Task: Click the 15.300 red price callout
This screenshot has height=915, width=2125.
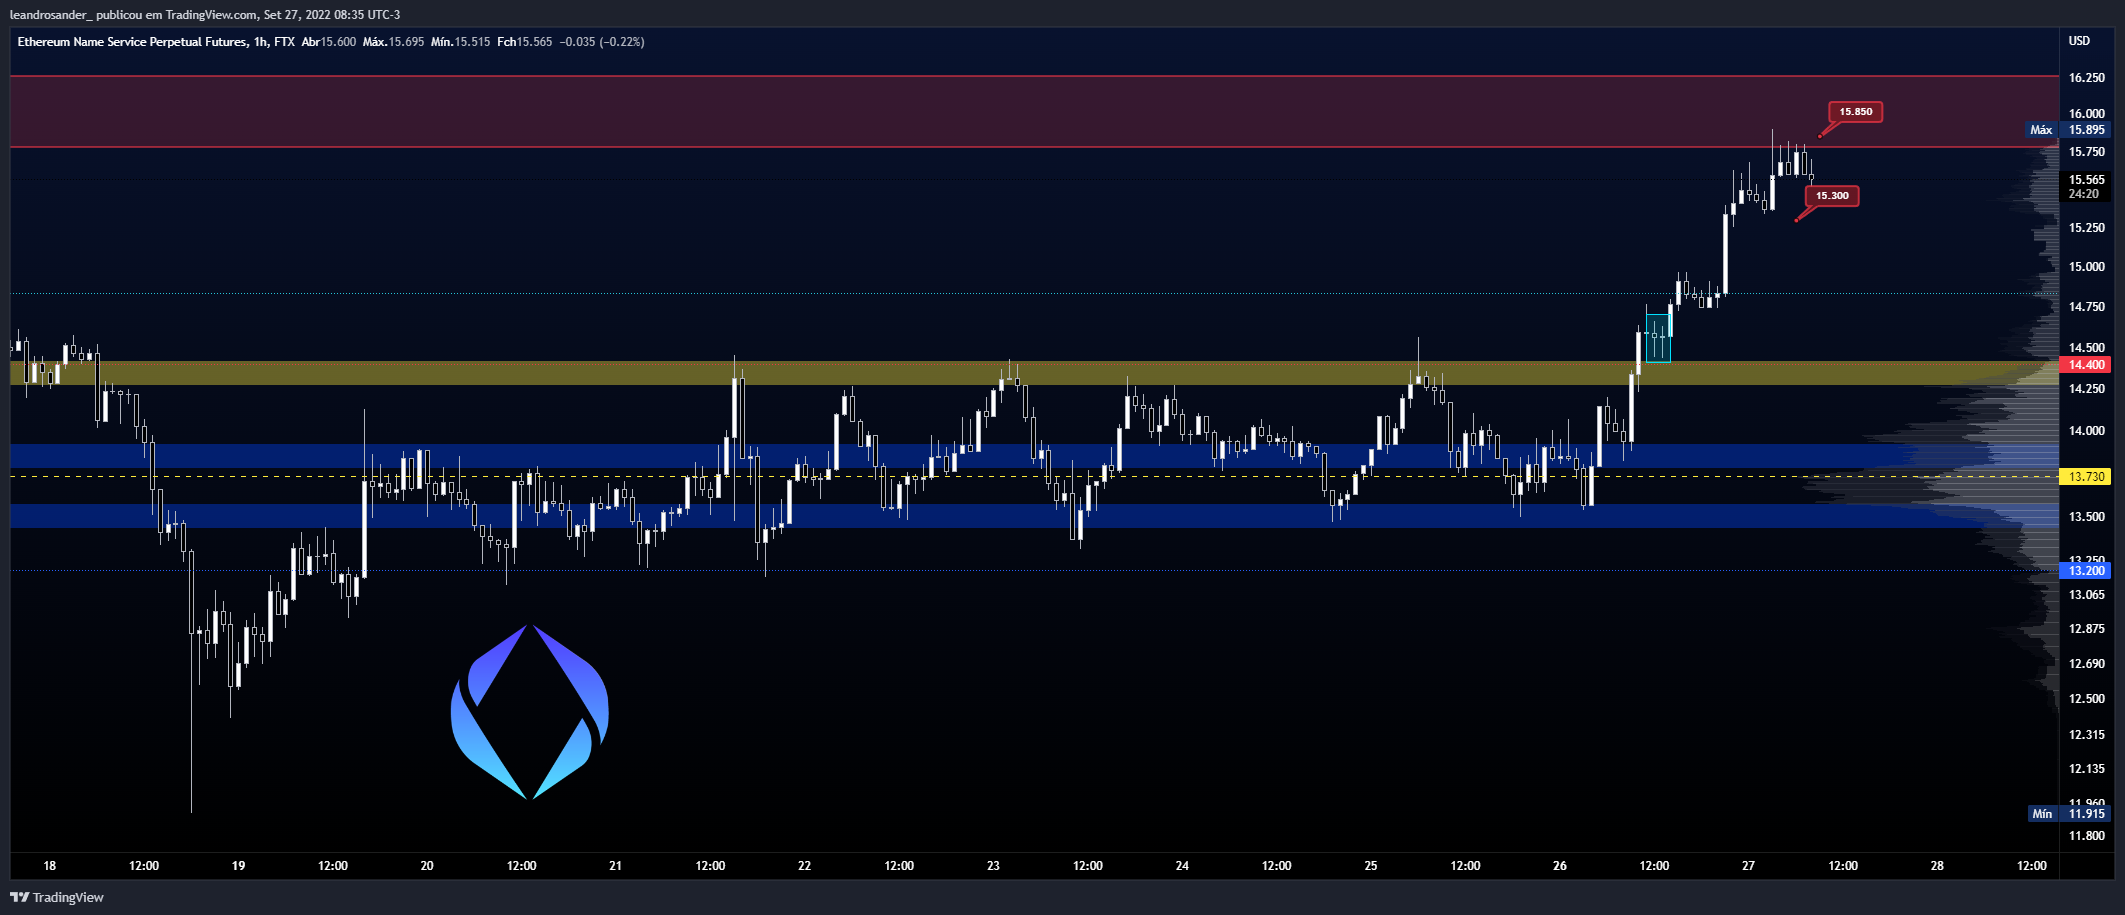Action: click(x=1831, y=196)
